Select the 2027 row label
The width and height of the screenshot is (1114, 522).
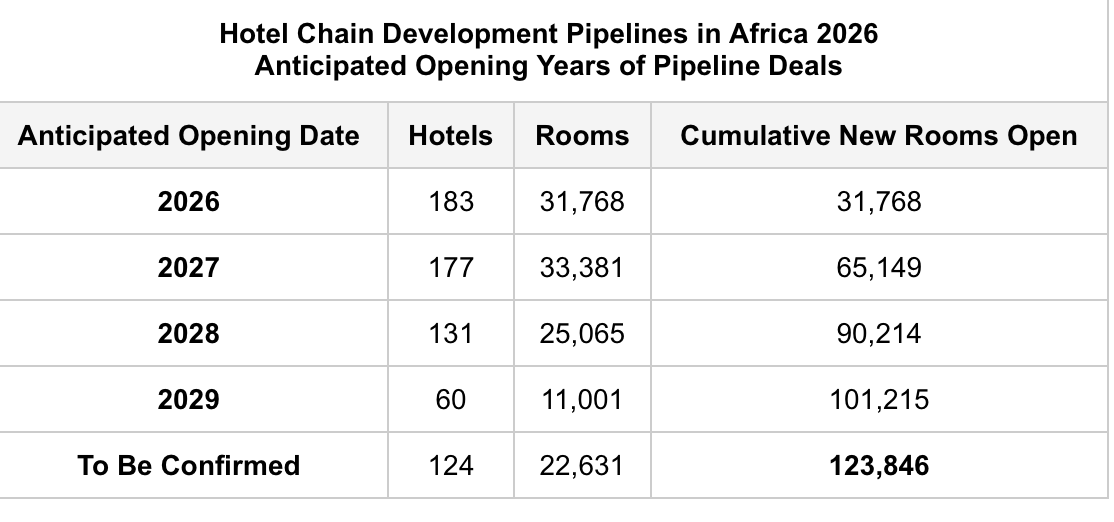coord(189,268)
